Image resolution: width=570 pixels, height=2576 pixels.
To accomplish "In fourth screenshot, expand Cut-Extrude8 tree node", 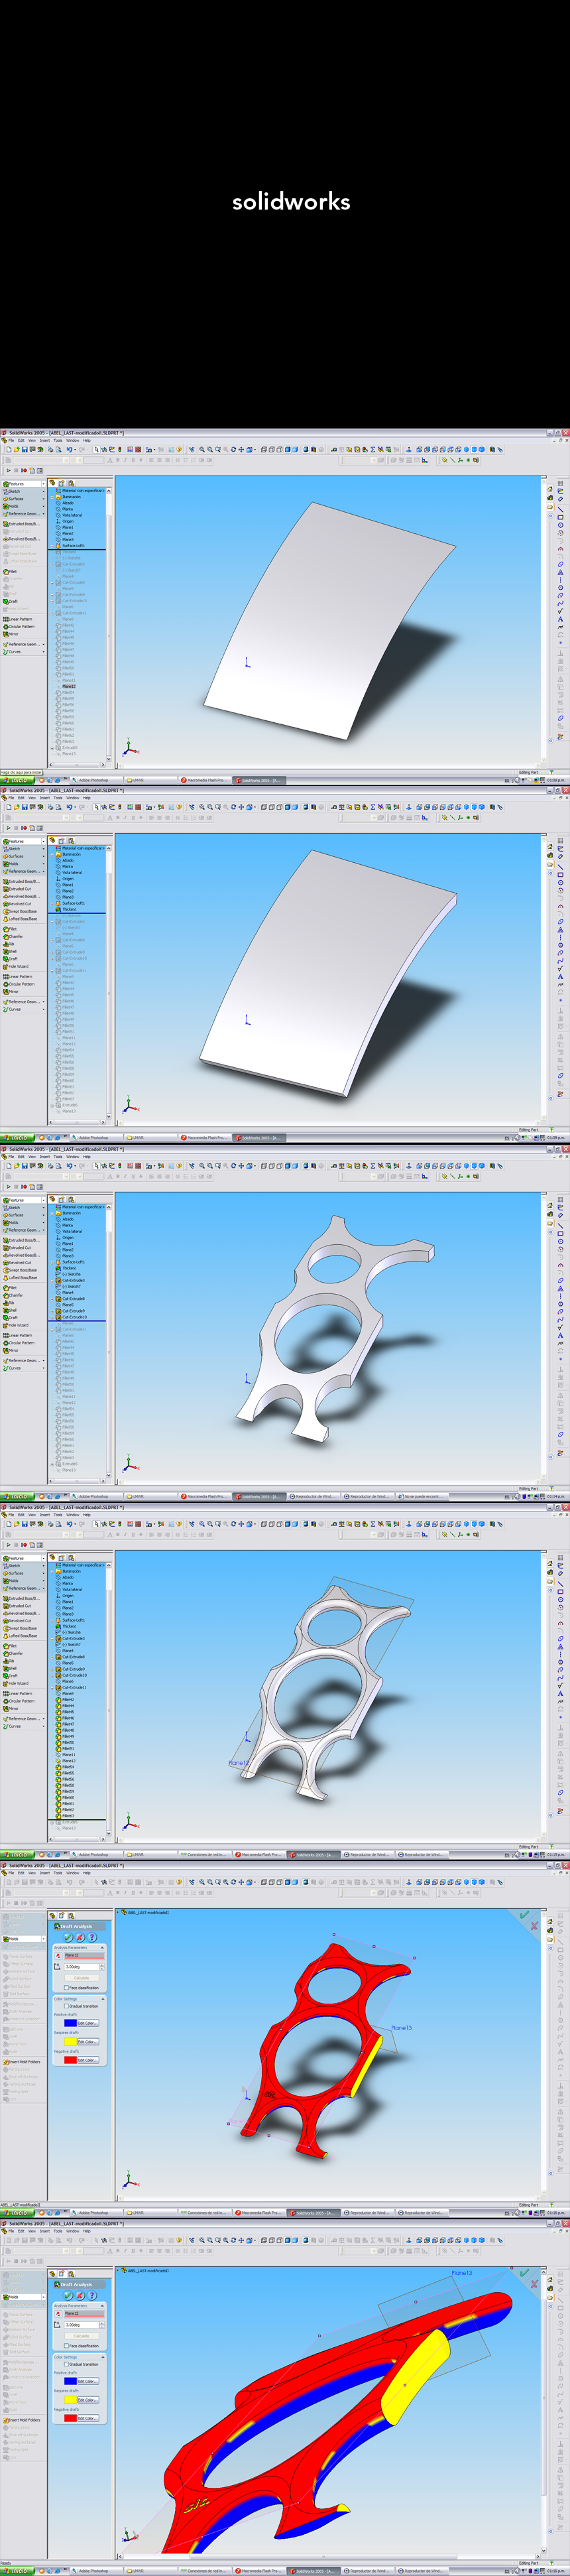I will pyautogui.click(x=52, y=1657).
